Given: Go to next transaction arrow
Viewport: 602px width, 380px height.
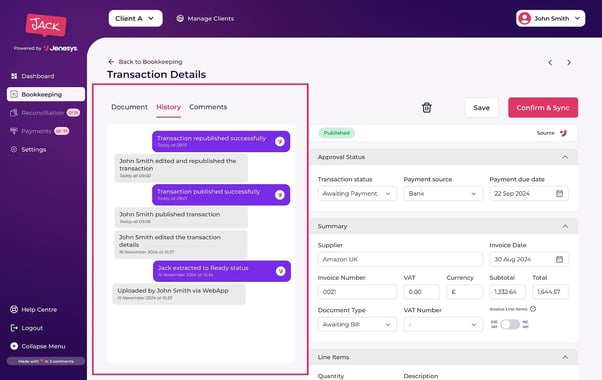Looking at the screenshot, I should 569,63.
